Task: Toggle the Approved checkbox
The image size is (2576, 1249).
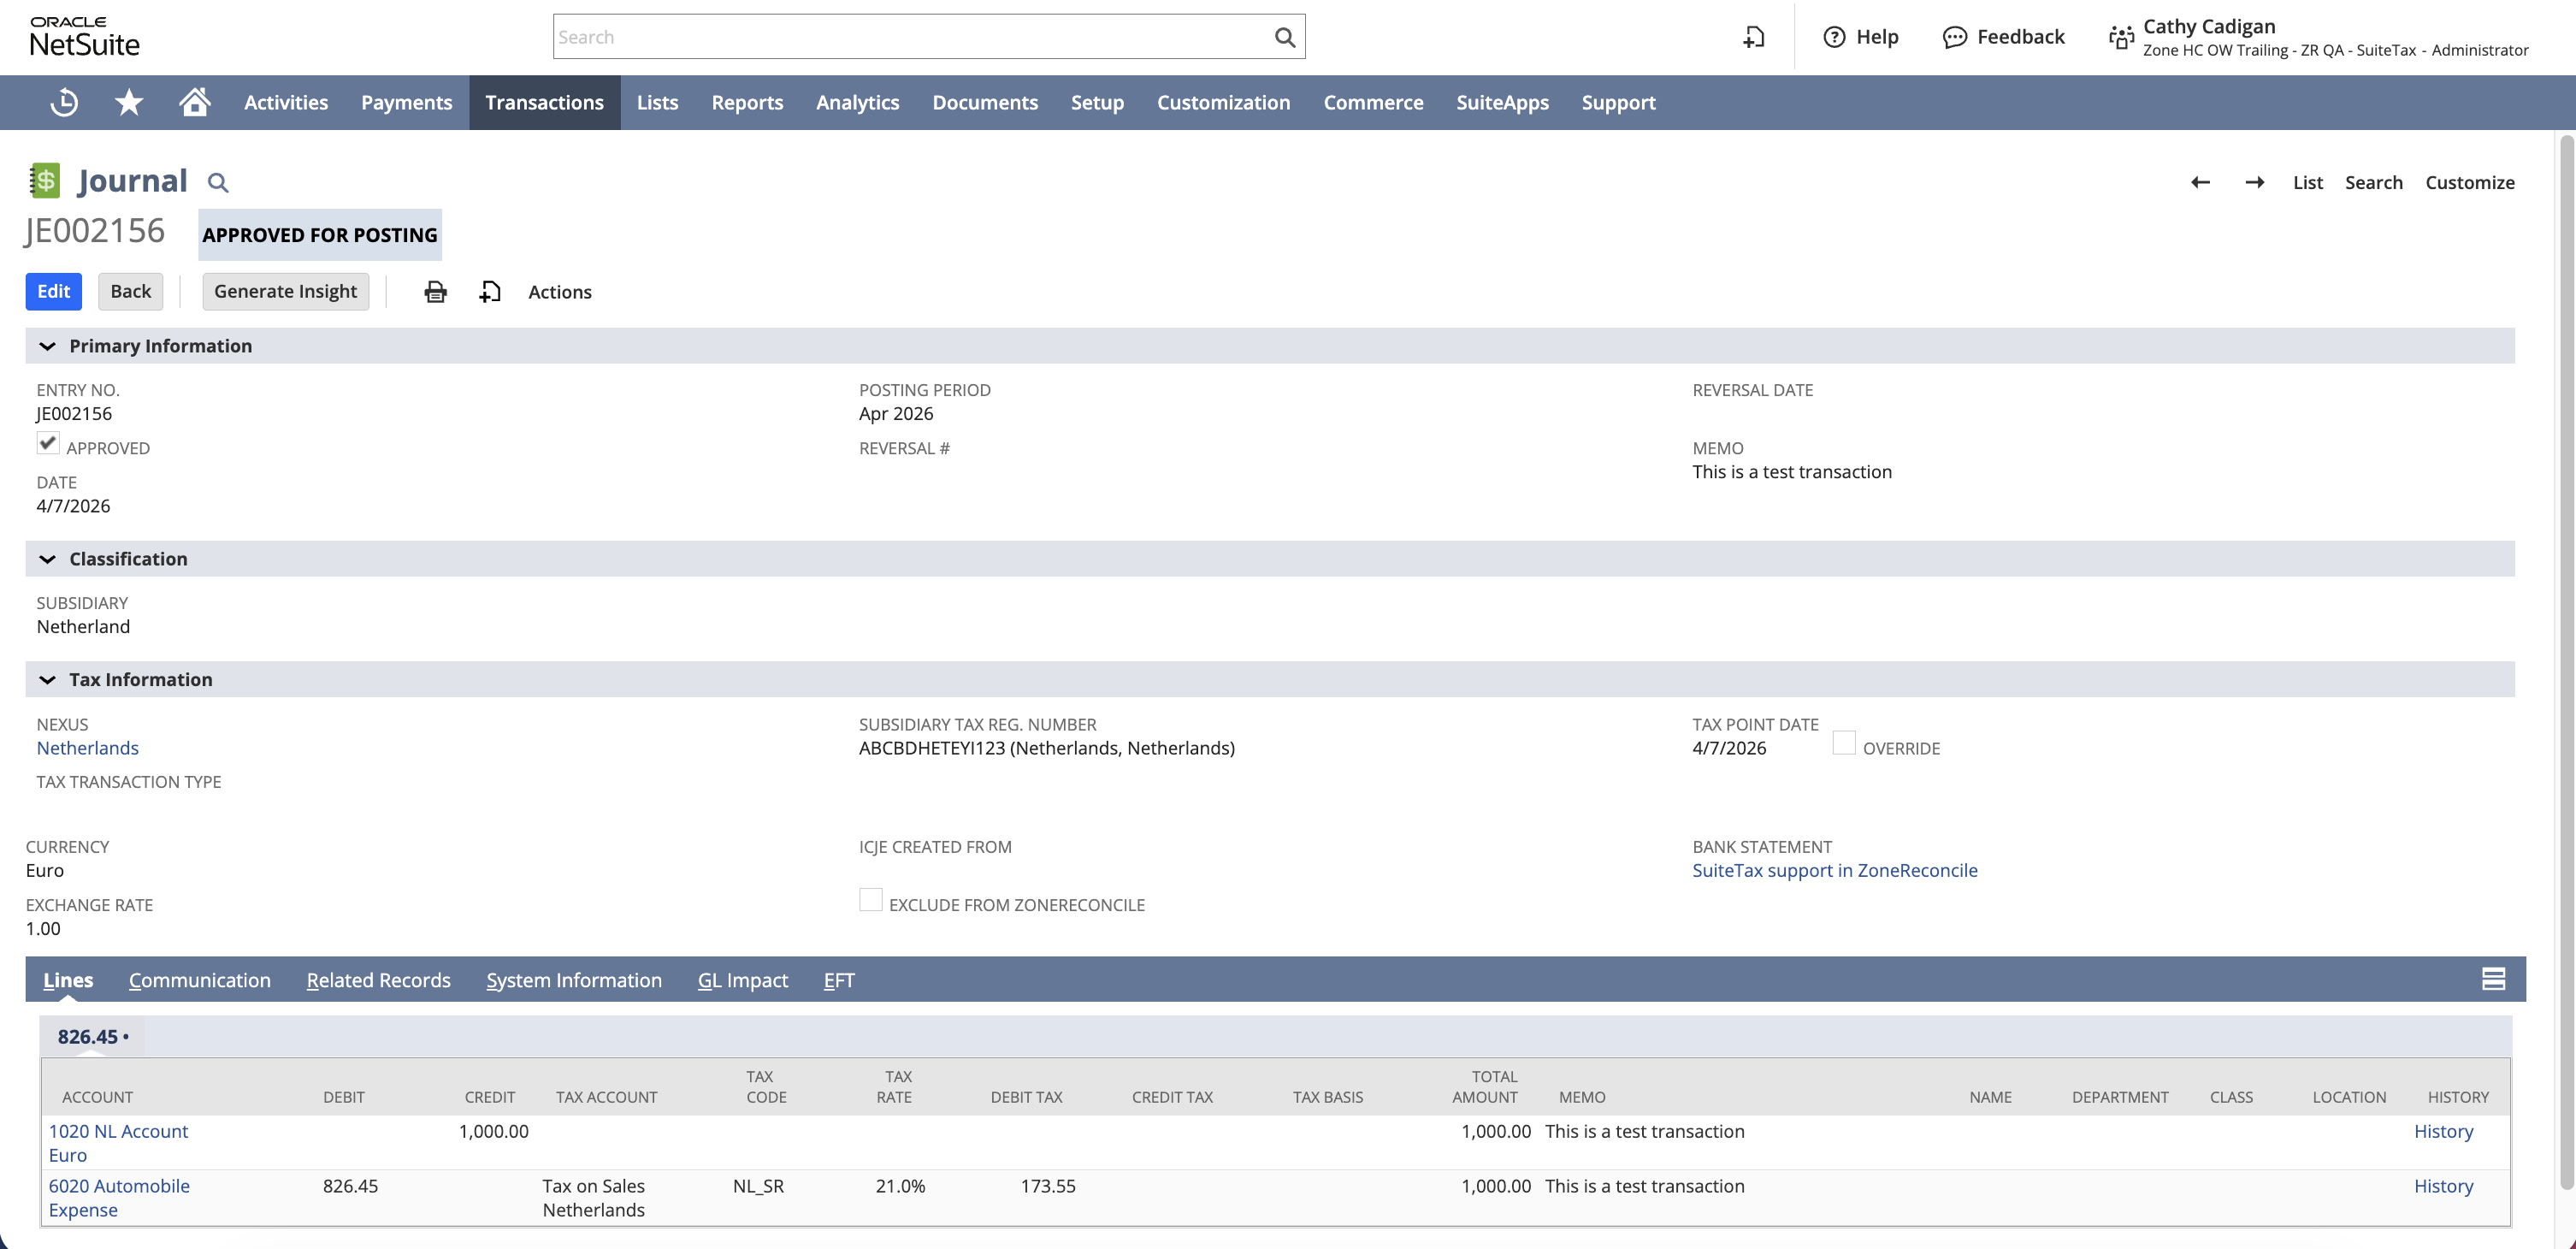Action: coord(48,443)
